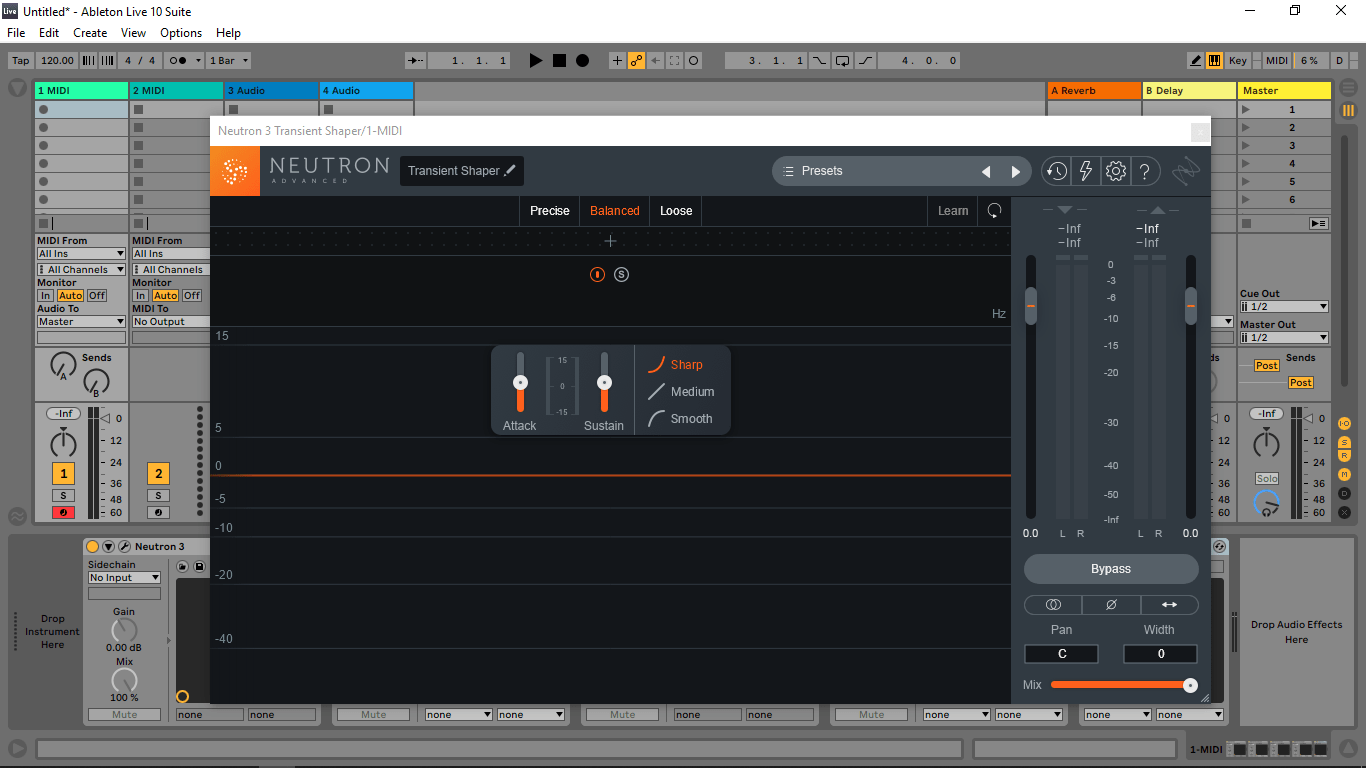Toggle the loop switch in transport
The image size is (1366, 768).
coord(843,61)
